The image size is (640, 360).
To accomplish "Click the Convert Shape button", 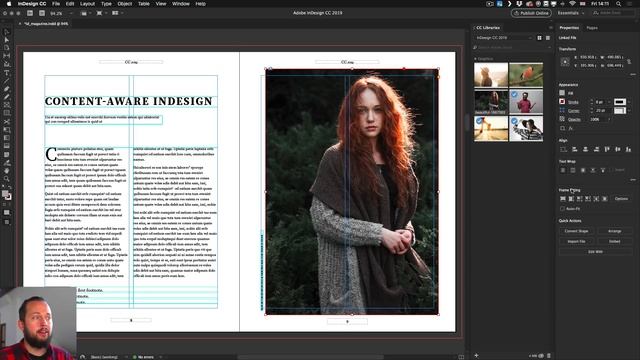I will 576,231.
